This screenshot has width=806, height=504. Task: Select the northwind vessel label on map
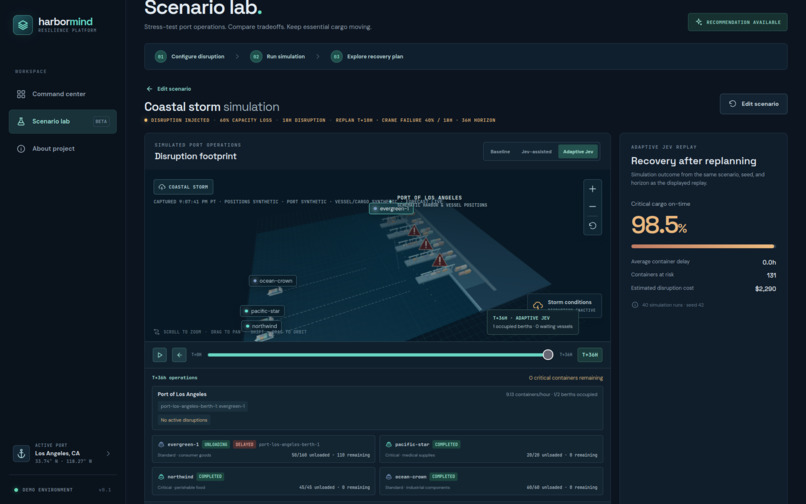[261, 326]
